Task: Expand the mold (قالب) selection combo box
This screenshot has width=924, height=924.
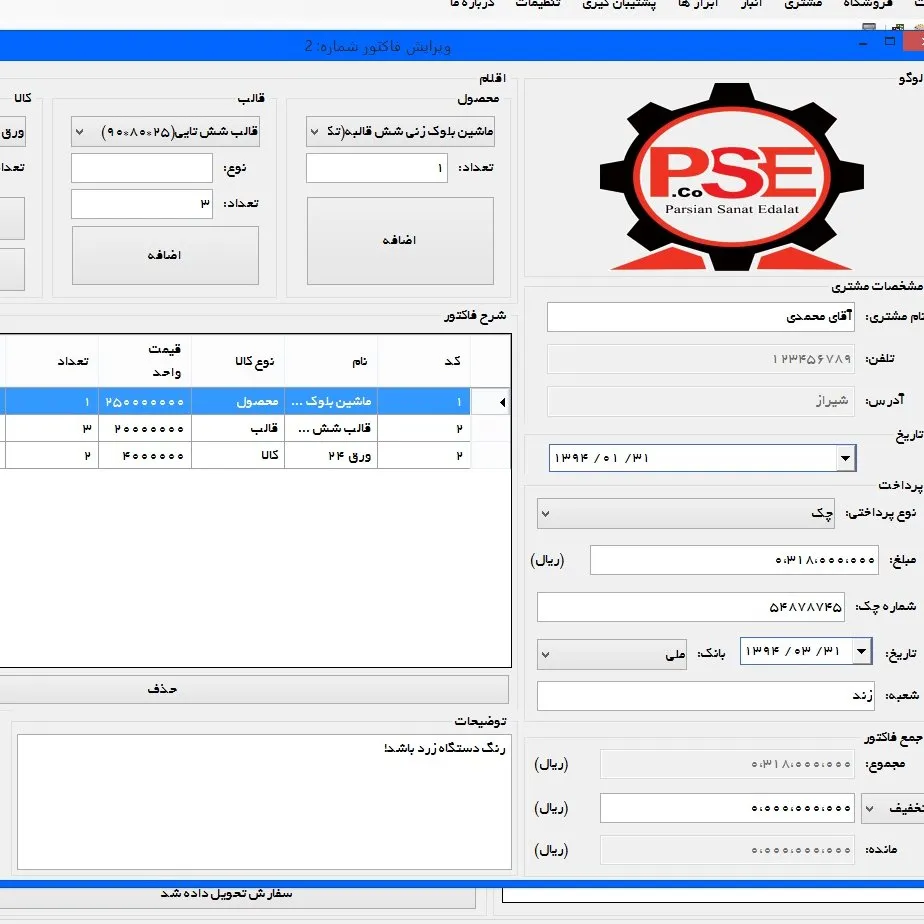Action: coord(80,132)
